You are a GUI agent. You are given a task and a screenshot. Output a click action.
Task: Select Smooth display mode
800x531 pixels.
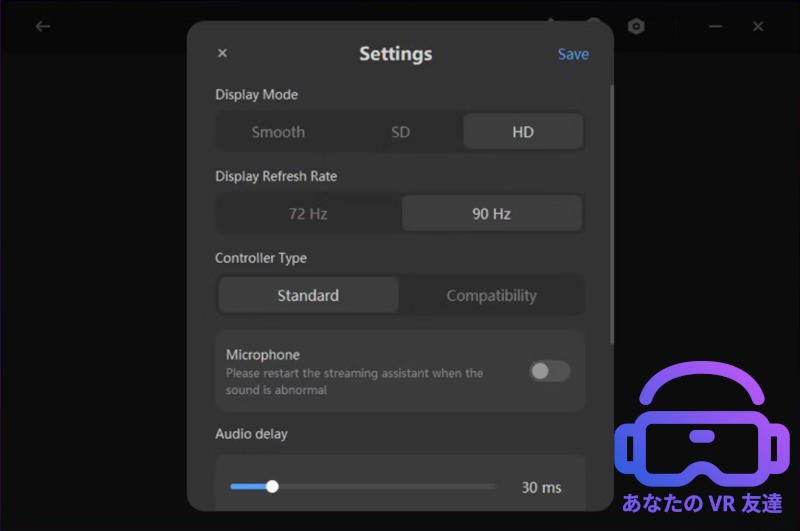coord(278,132)
